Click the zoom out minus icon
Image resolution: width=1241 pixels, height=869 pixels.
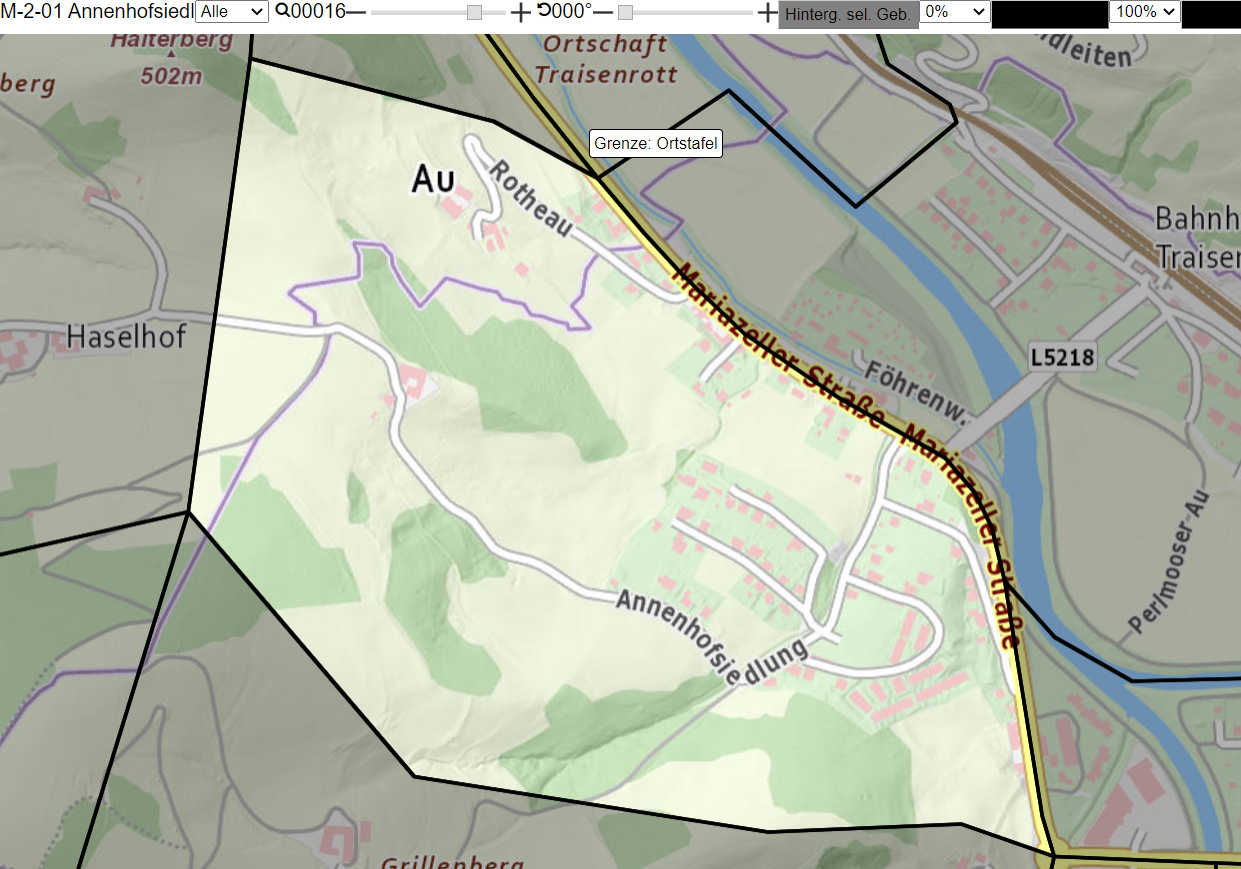[x=356, y=12]
